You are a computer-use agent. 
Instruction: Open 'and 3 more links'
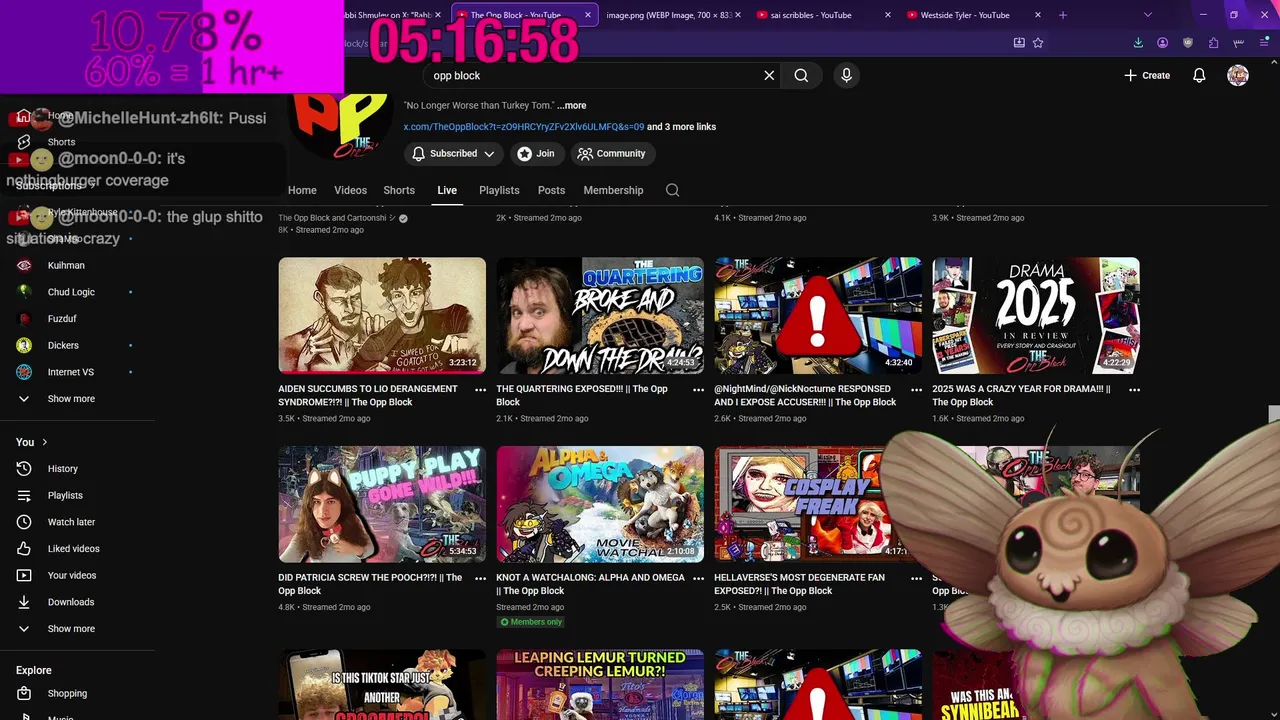tap(681, 127)
